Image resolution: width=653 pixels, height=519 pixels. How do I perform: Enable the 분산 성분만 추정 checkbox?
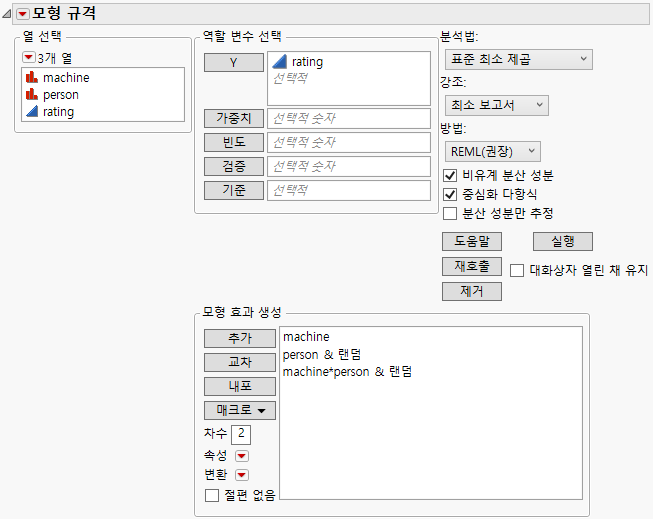click(450, 213)
